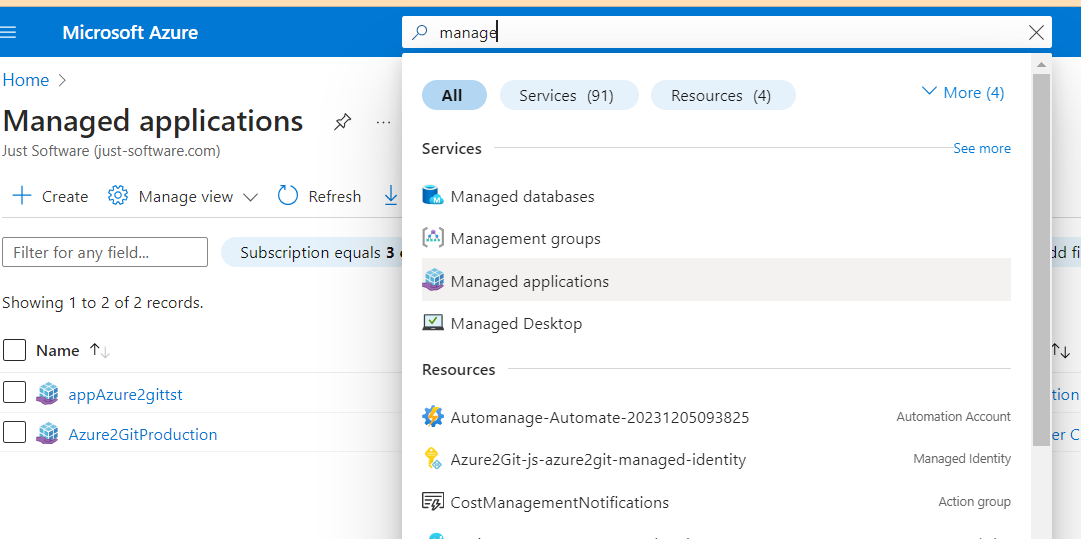Image resolution: width=1081 pixels, height=539 pixels.
Task: Click the Manage view gear icon
Action: tap(118, 196)
